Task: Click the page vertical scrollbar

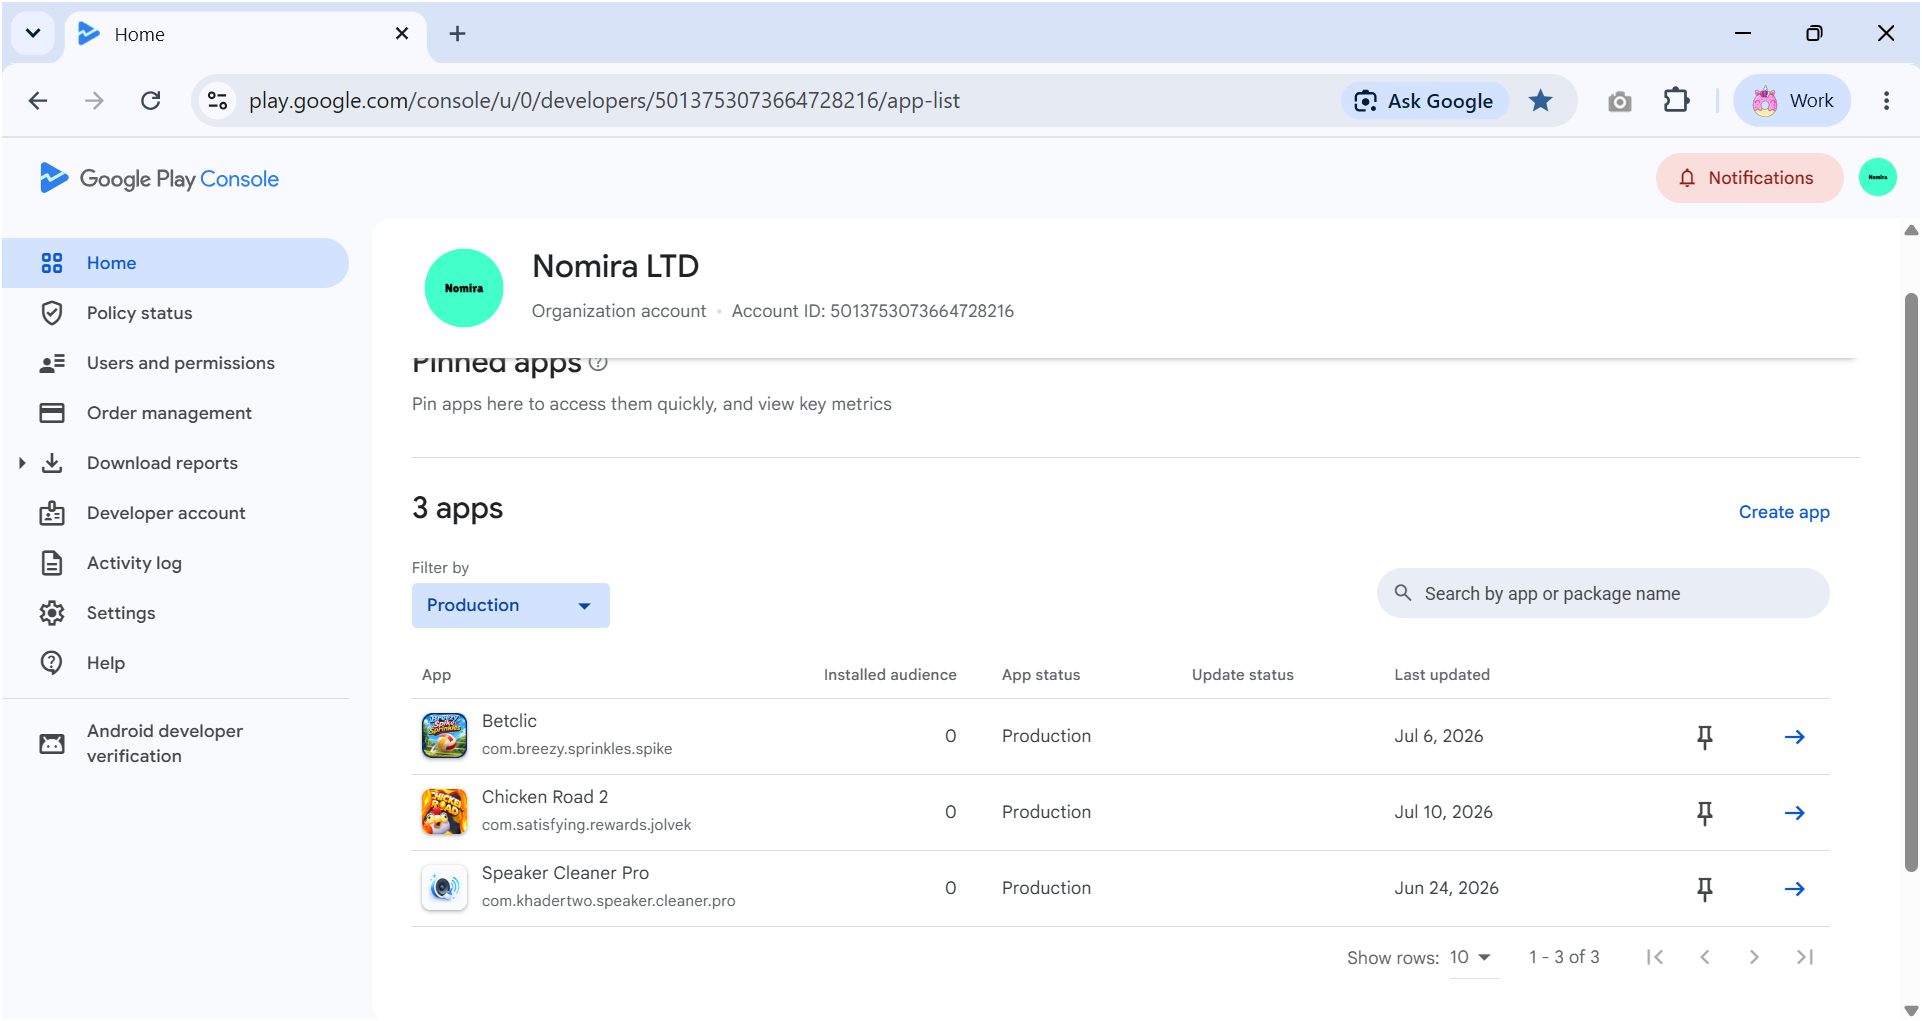Action: pyautogui.click(x=1911, y=583)
